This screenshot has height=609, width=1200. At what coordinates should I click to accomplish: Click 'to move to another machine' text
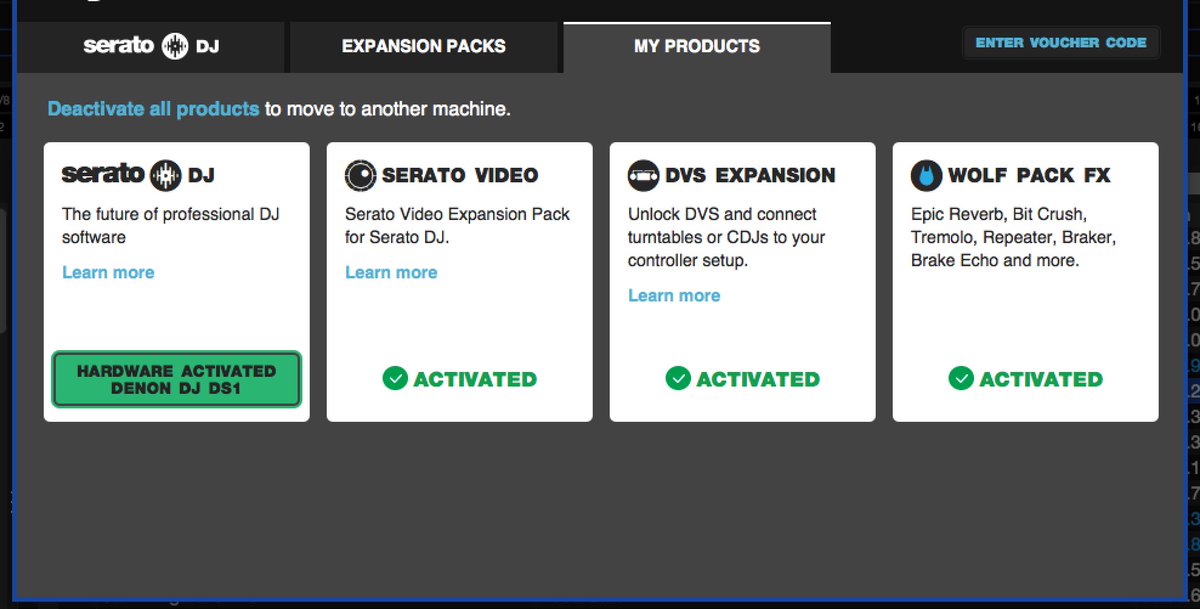click(x=388, y=109)
